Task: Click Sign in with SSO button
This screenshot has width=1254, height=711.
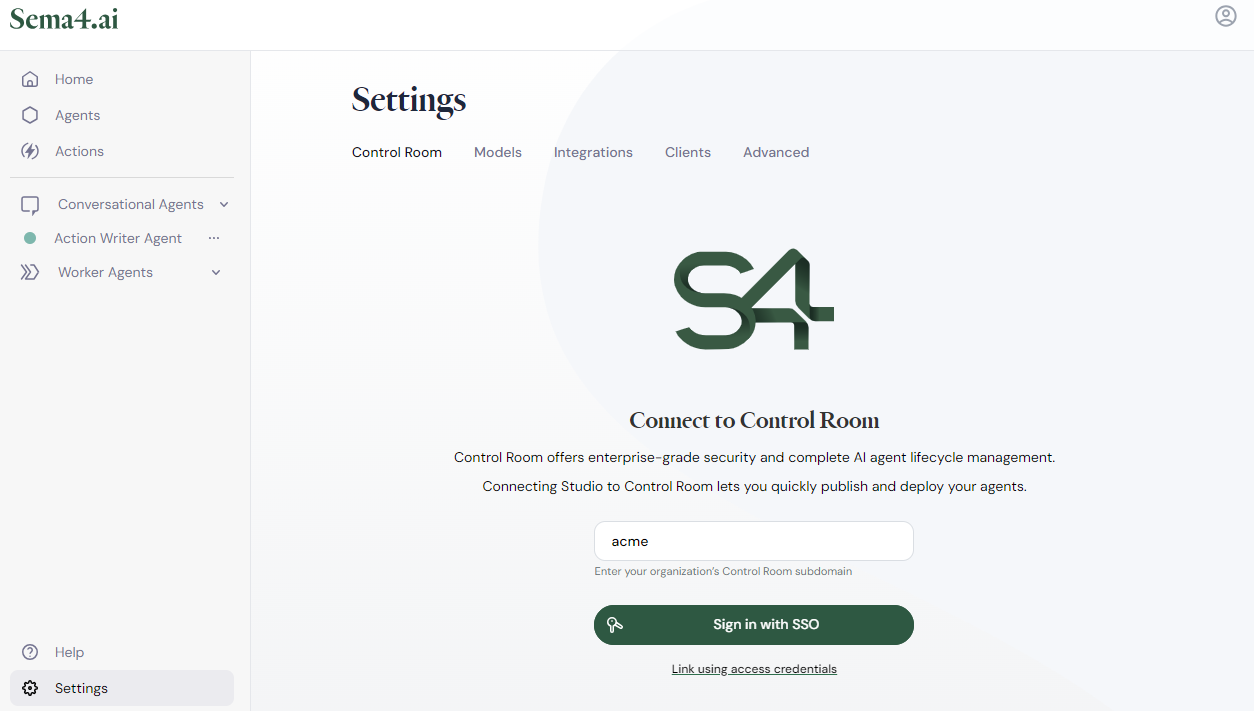Action: pos(754,625)
